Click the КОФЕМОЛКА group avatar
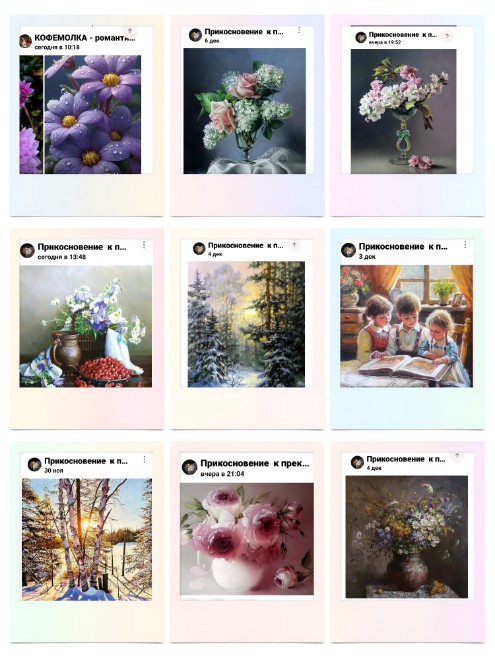The width and height of the screenshot is (495, 660). (x=26, y=41)
